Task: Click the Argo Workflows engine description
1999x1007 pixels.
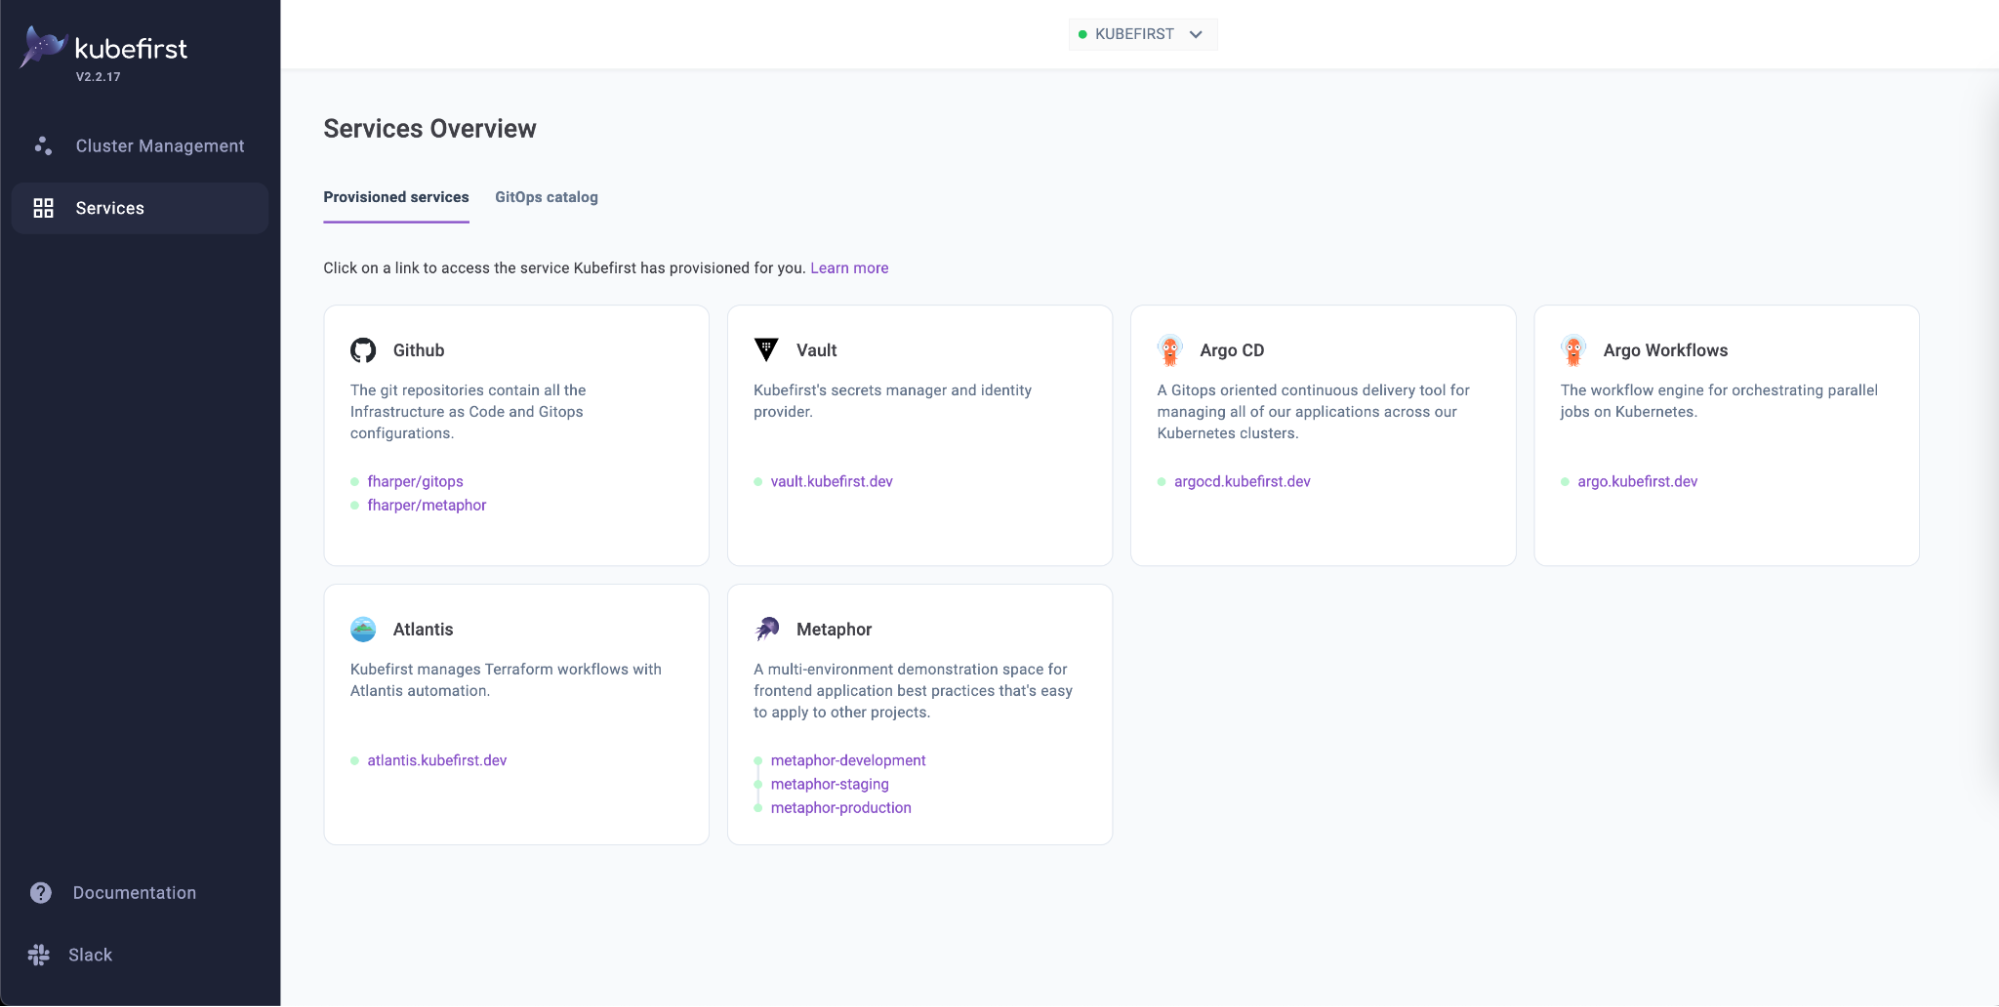Action: (x=1719, y=401)
